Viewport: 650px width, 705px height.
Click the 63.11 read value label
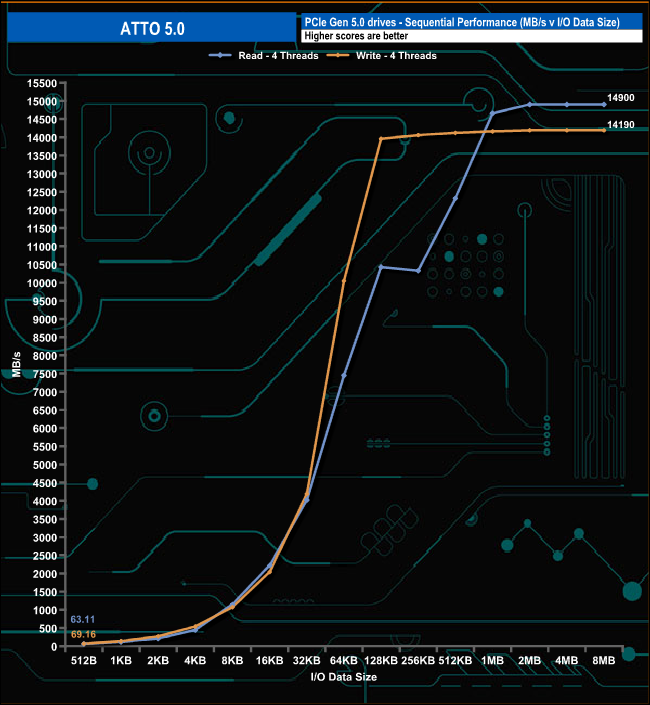83,620
